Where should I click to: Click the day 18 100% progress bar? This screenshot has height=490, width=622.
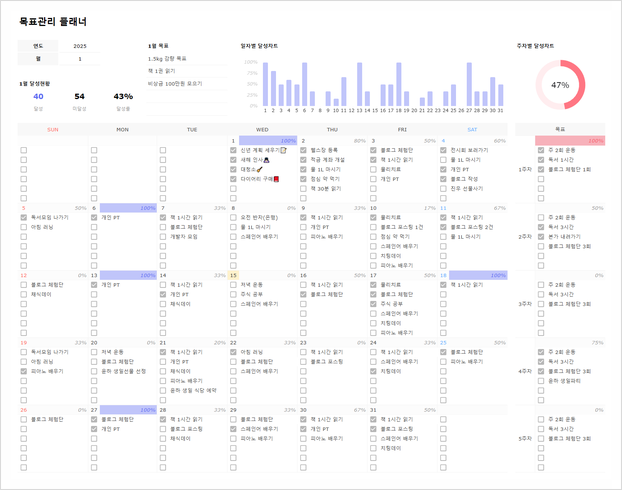point(478,275)
